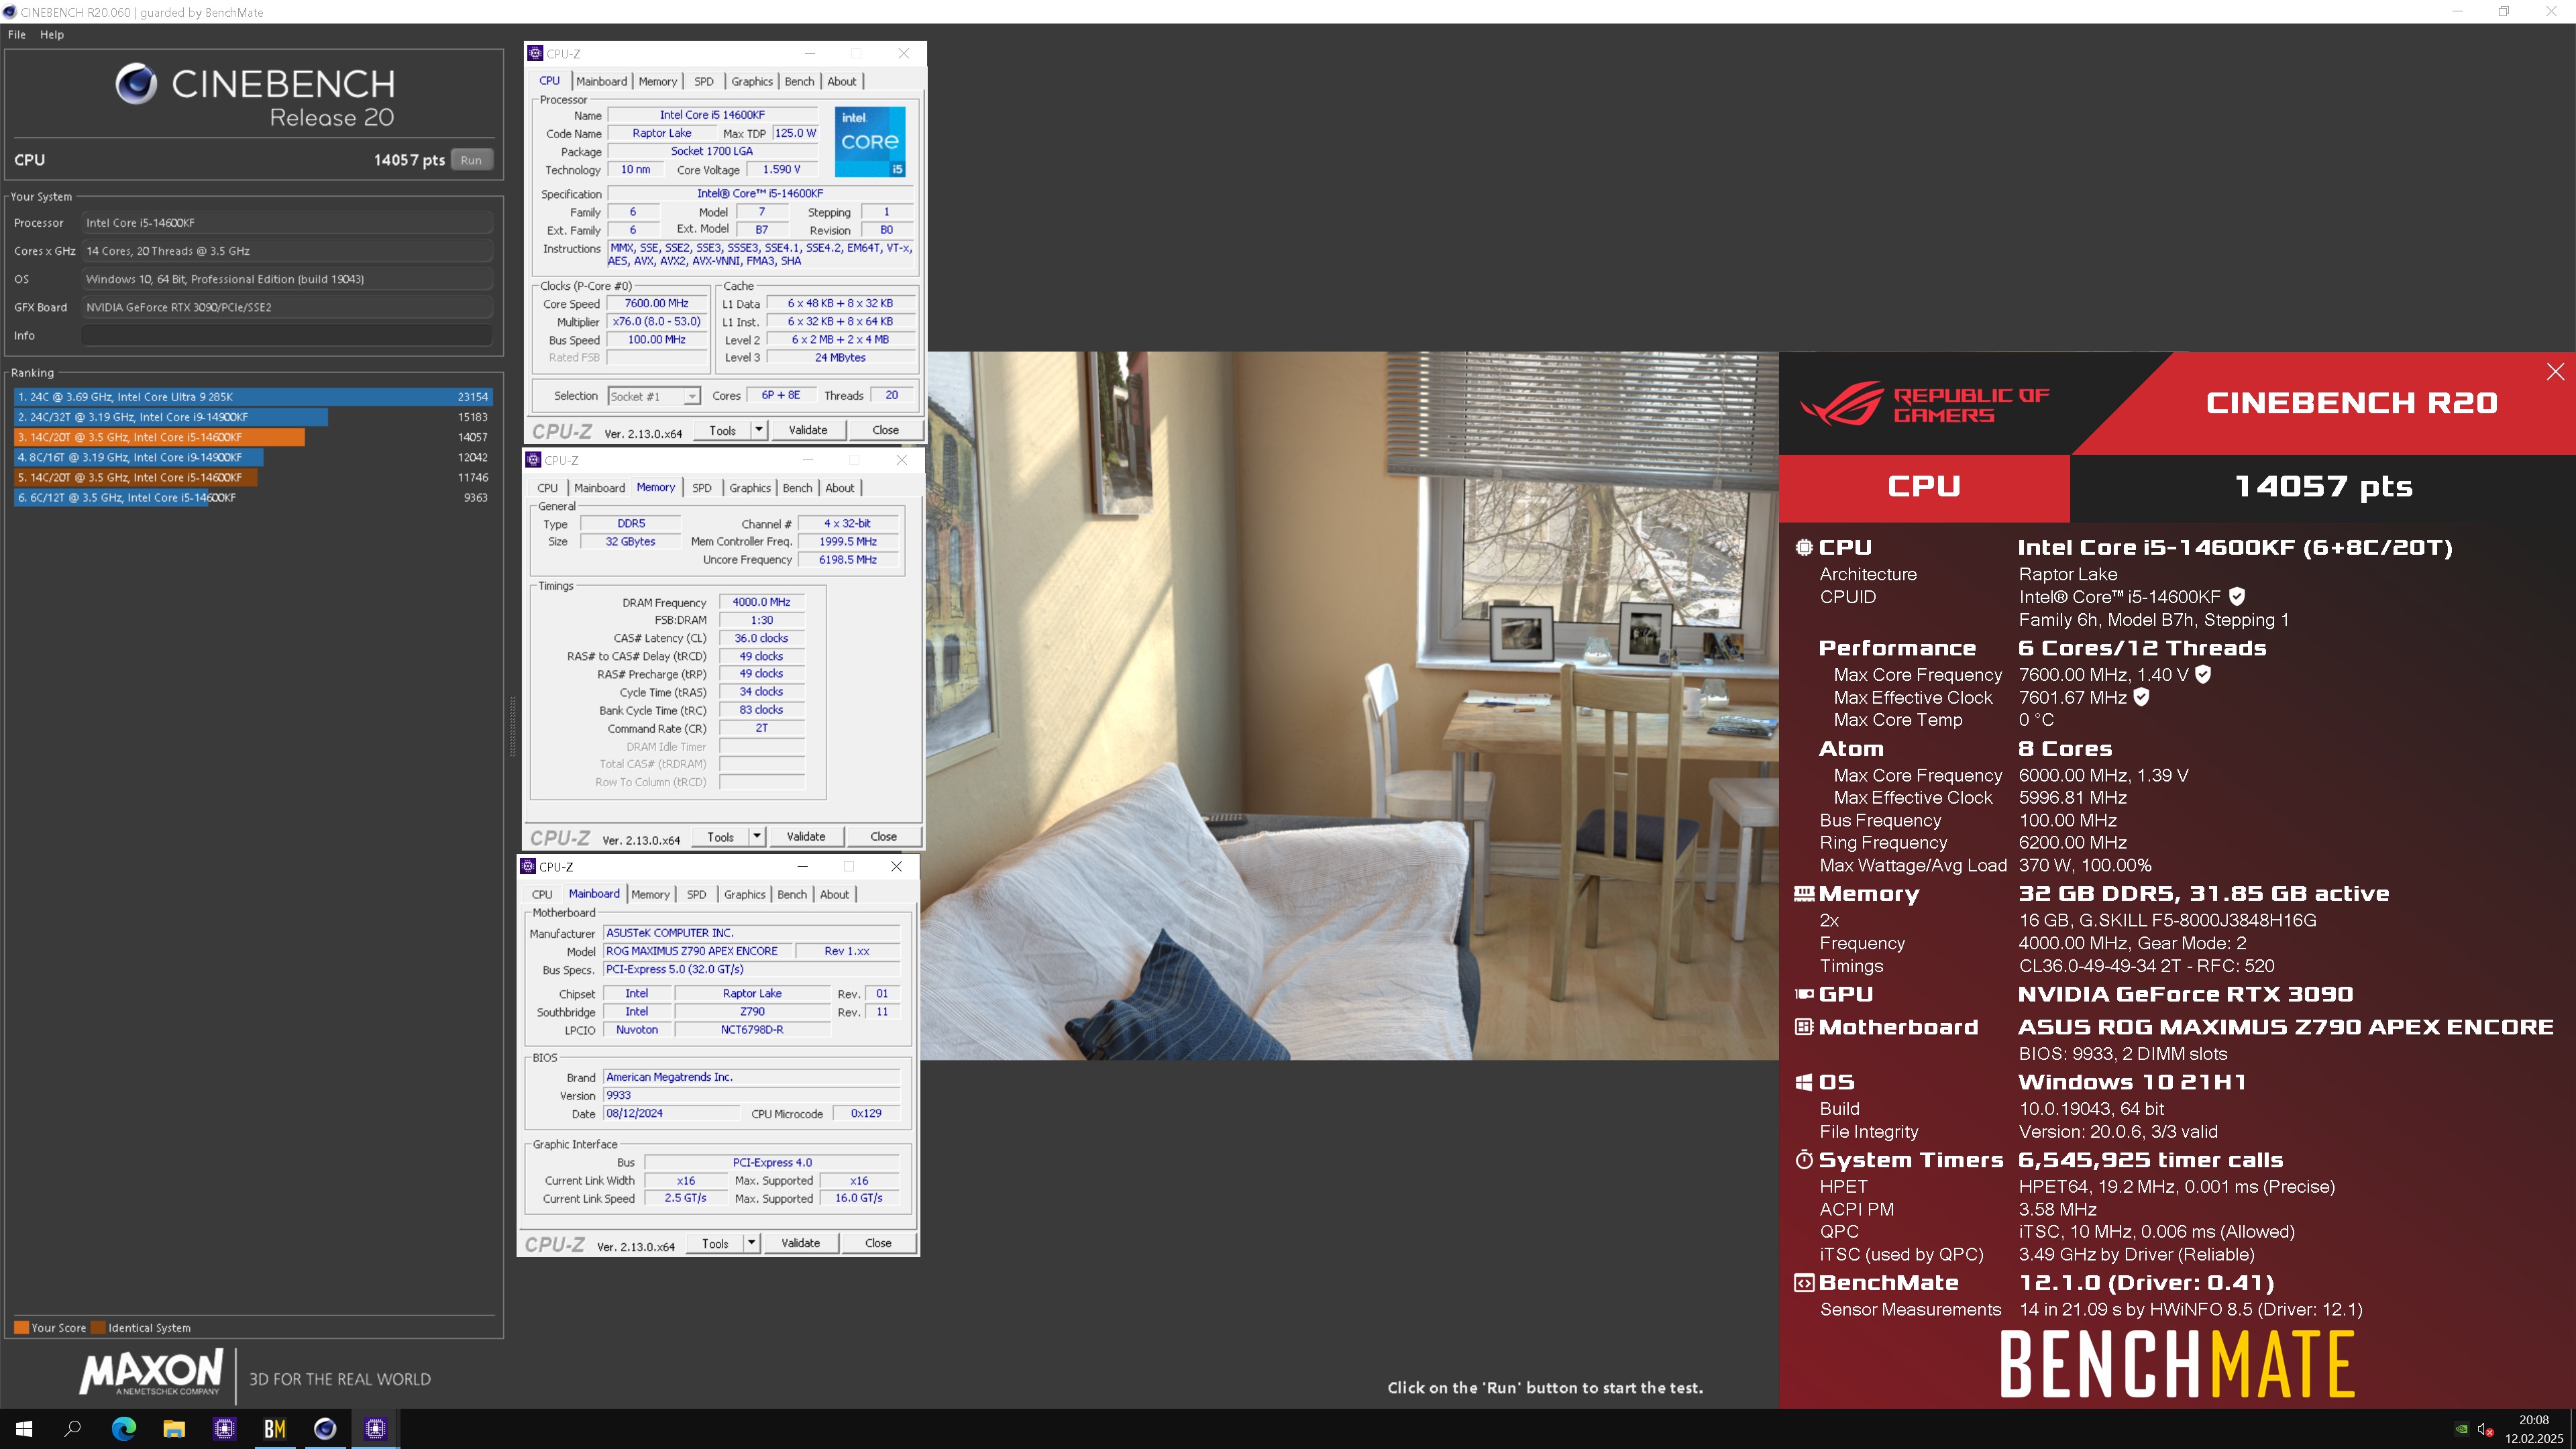Select the highlighted CPU-Z taskbar icon after Cinebench
The height and width of the screenshot is (1449, 2576).
(x=376, y=1429)
